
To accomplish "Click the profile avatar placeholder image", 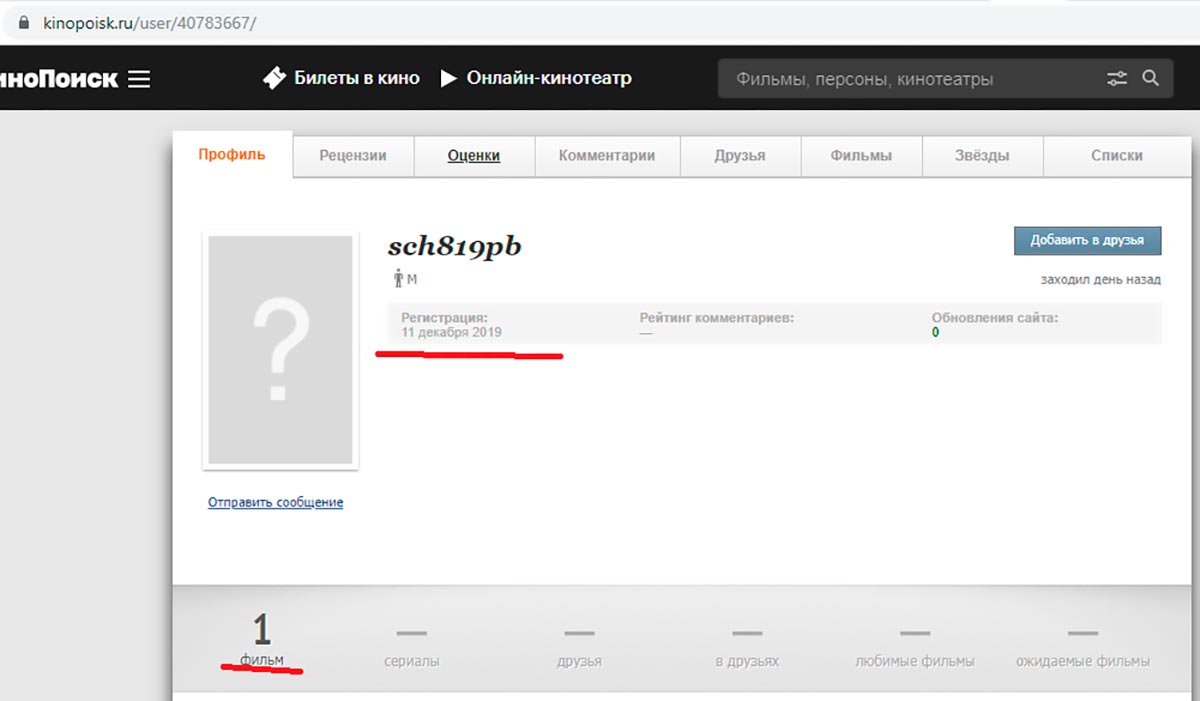I will 280,350.
